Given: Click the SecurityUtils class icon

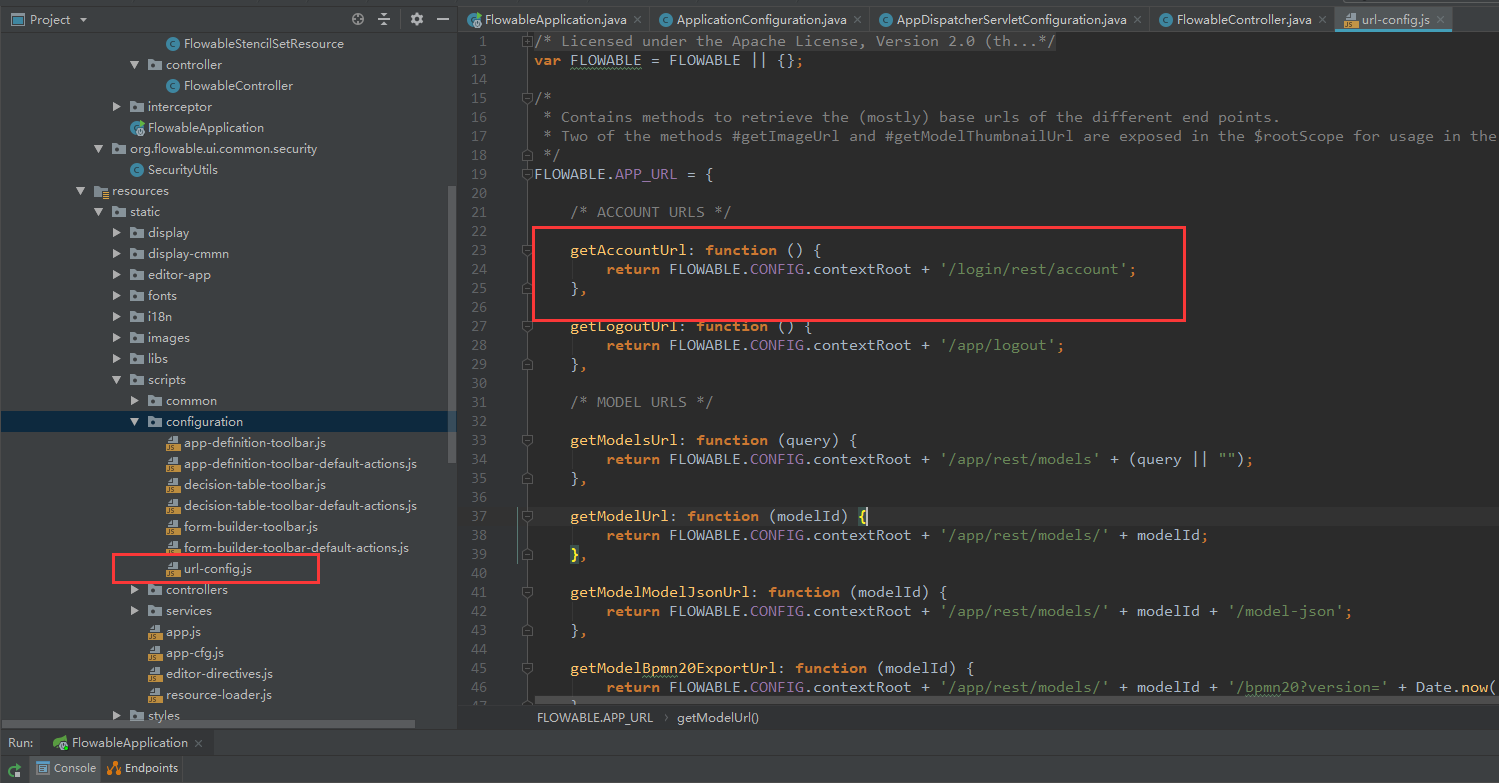Looking at the screenshot, I should point(138,170).
